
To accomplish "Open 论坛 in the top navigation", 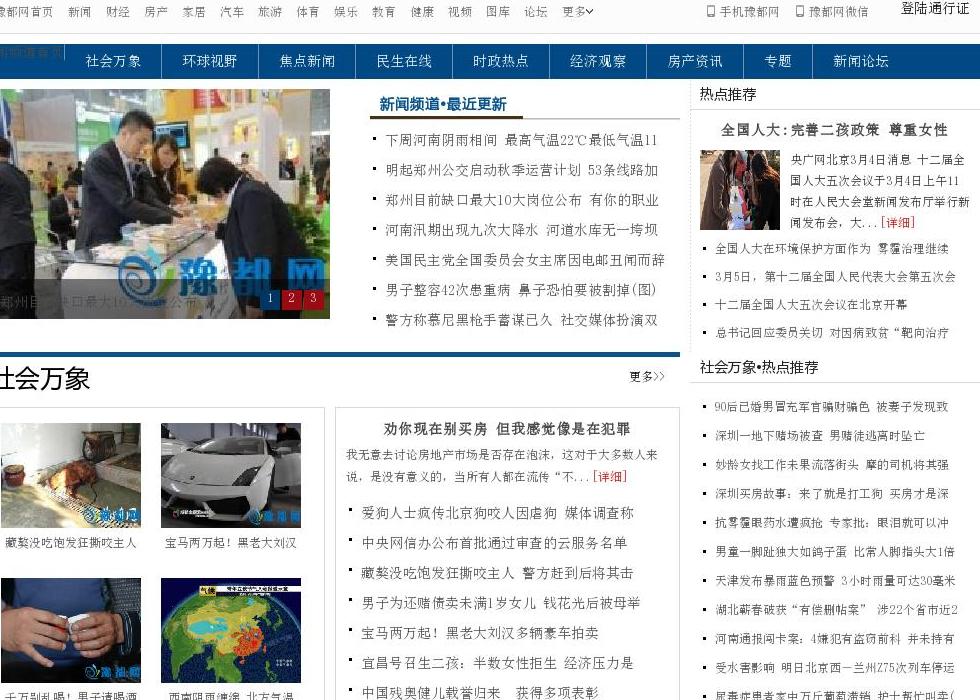I will click(x=536, y=11).
